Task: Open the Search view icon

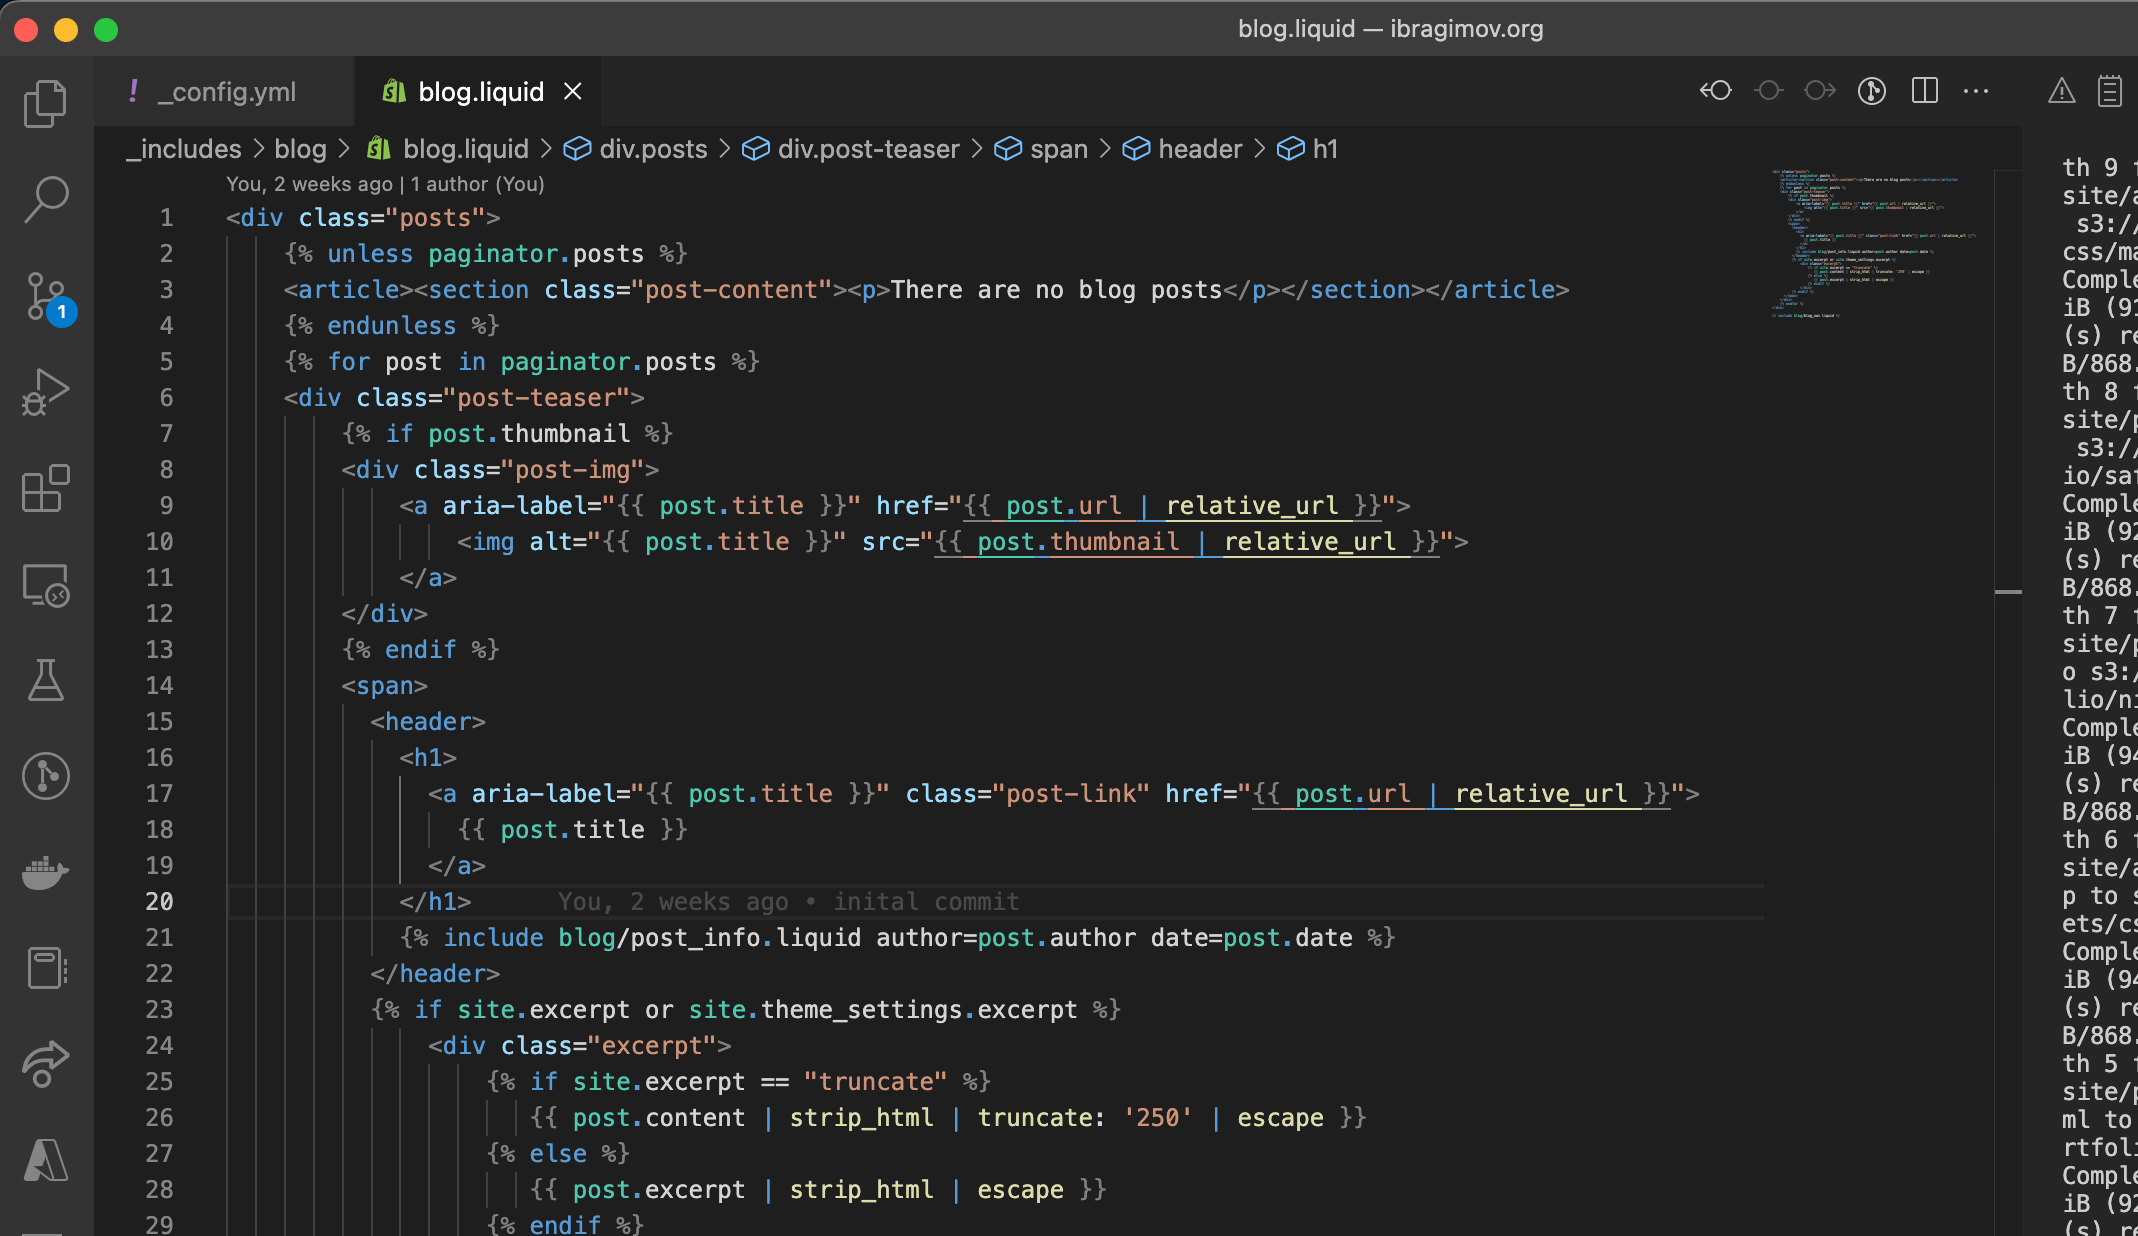Action: [x=45, y=199]
